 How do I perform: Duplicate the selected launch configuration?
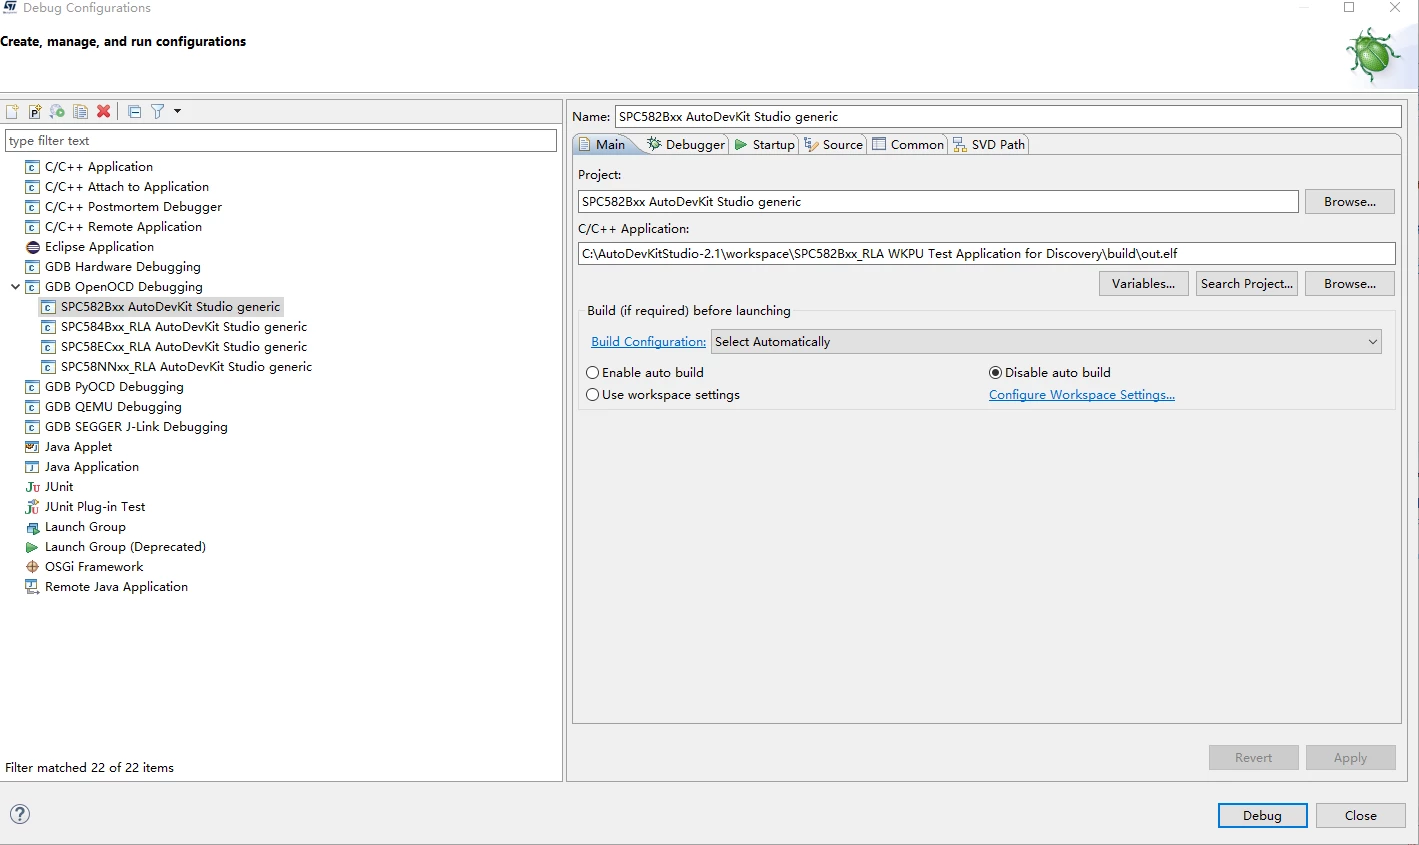pyautogui.click(x=80, y=111)
